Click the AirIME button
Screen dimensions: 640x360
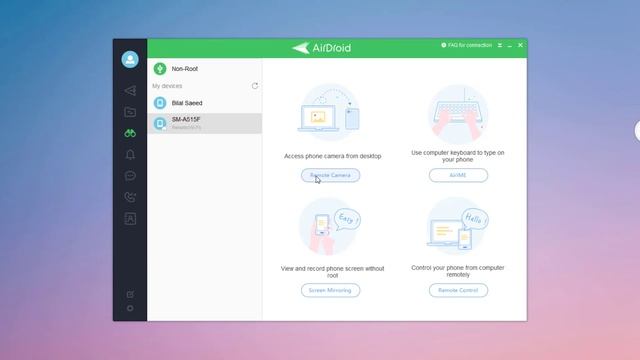coord(458,175)
